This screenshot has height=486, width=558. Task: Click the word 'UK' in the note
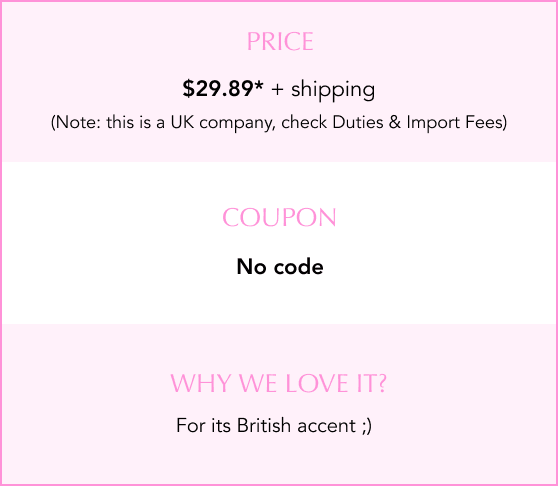point(183,122)
